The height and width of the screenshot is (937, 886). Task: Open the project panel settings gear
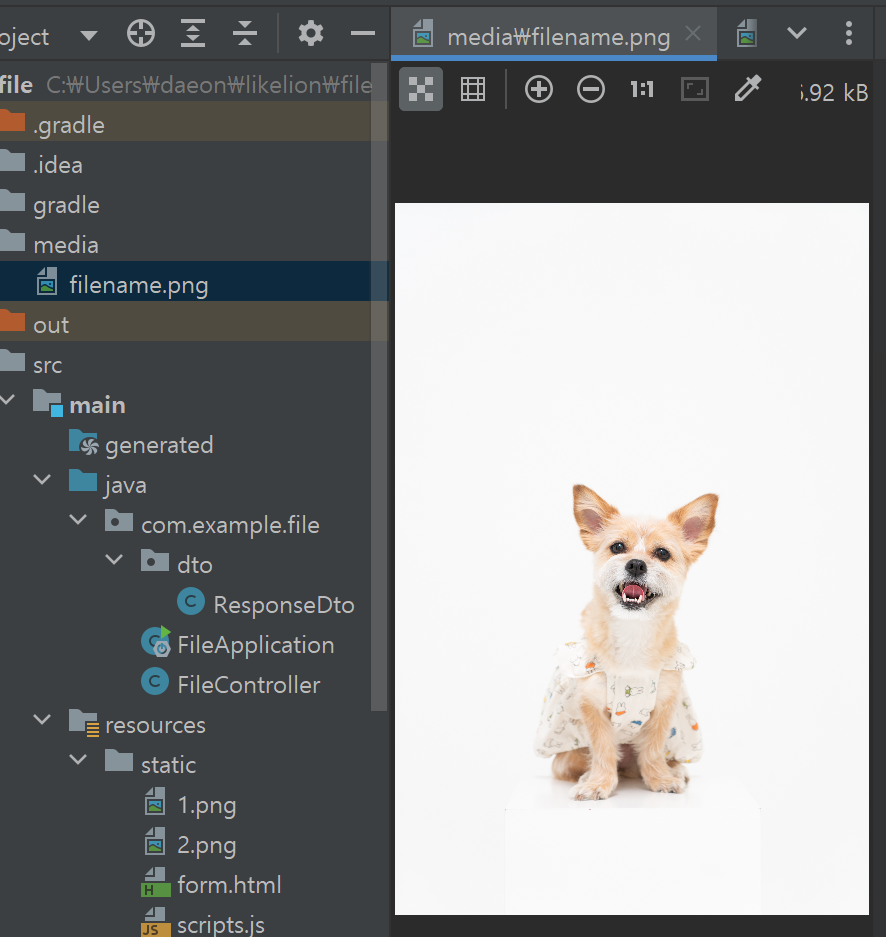point(311,33)
